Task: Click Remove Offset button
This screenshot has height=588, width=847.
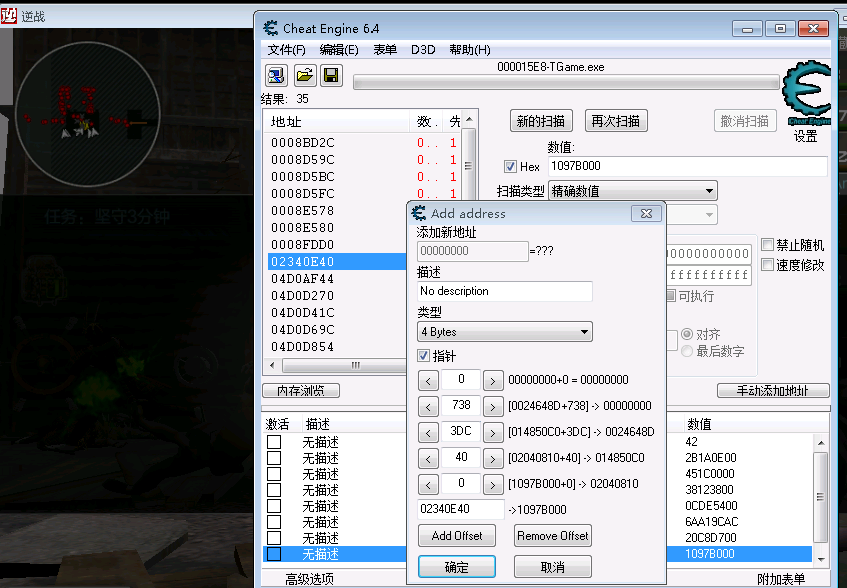Action: coord(553,536)
